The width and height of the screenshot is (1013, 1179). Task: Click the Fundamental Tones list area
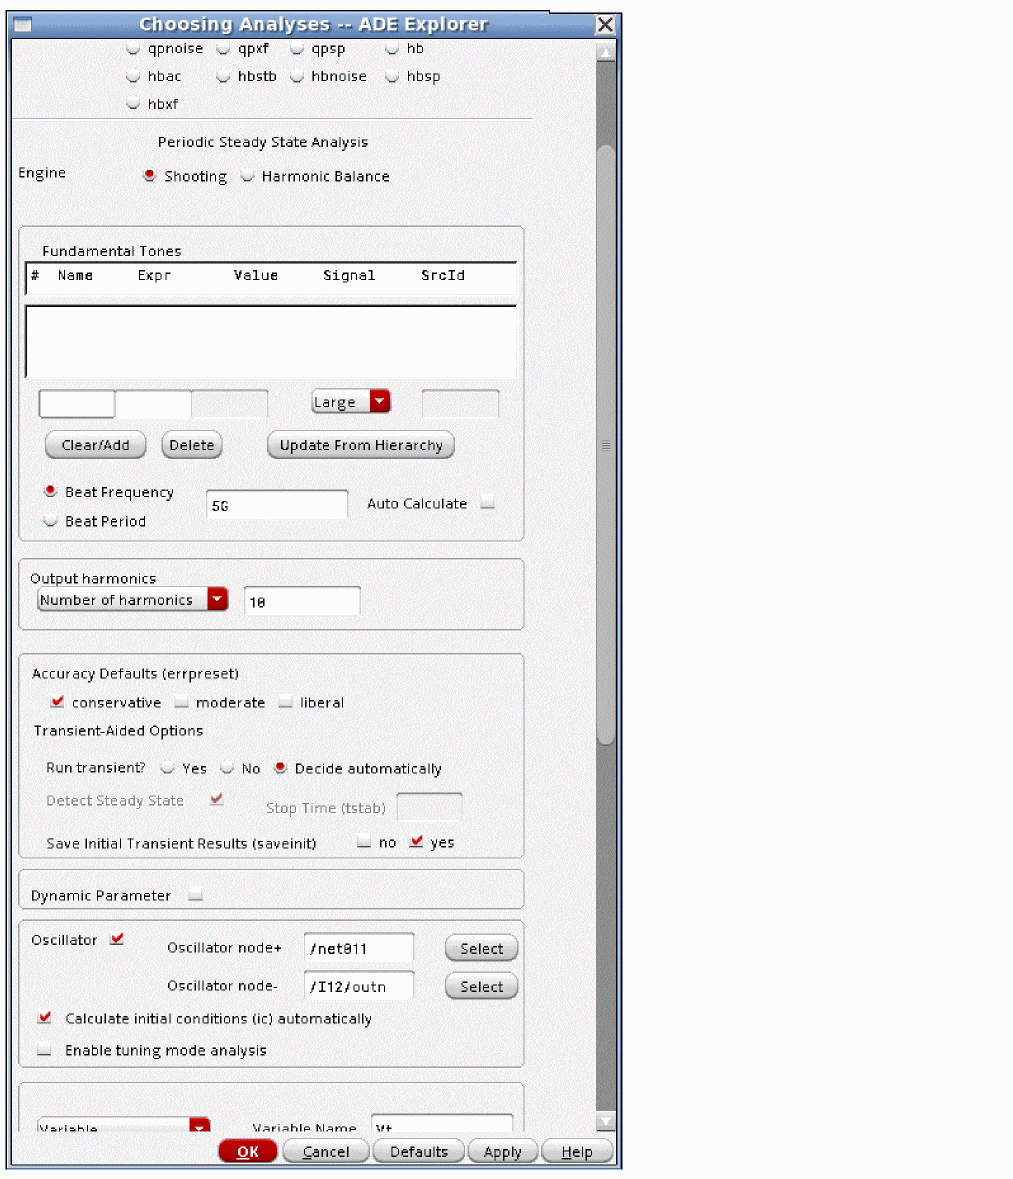pyautogui.click(x=271, y=341)
